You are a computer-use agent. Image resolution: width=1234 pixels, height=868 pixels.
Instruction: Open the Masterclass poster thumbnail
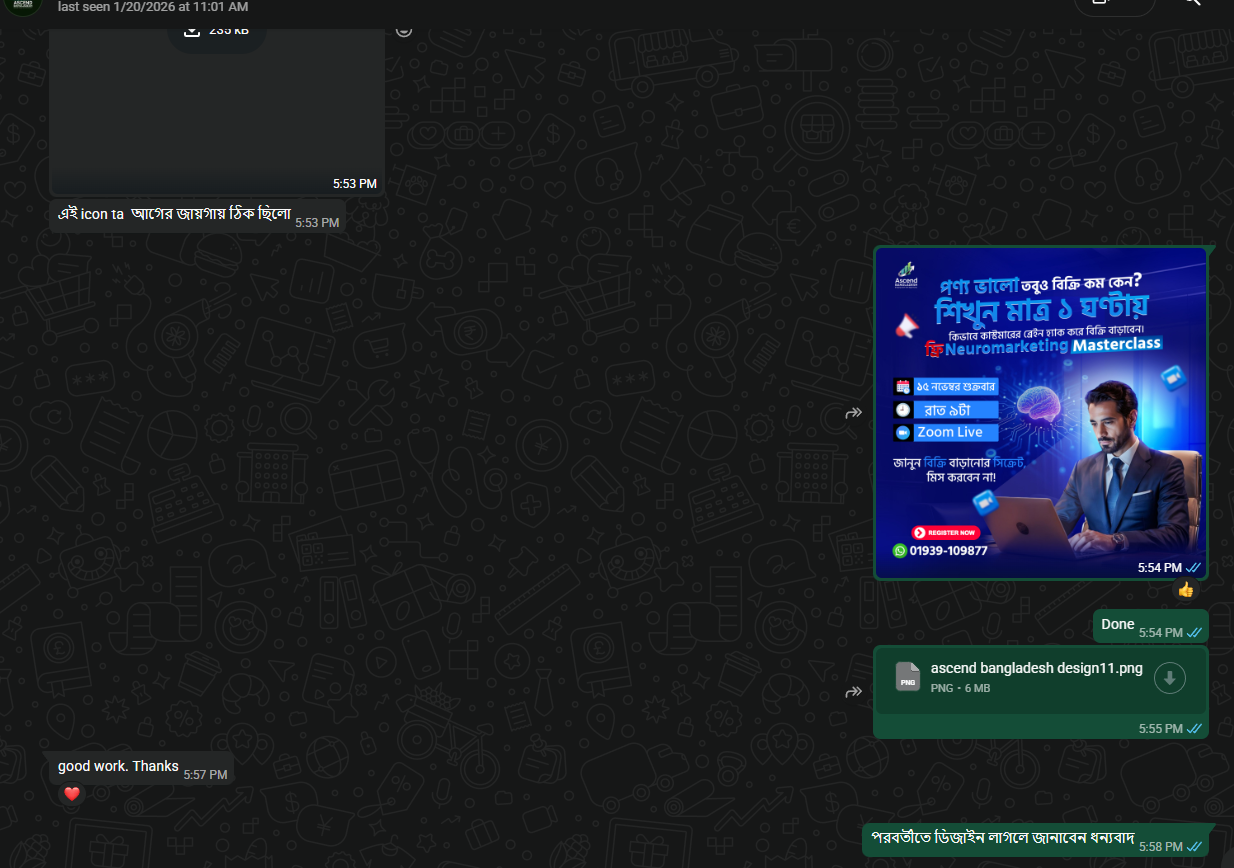1040,412
